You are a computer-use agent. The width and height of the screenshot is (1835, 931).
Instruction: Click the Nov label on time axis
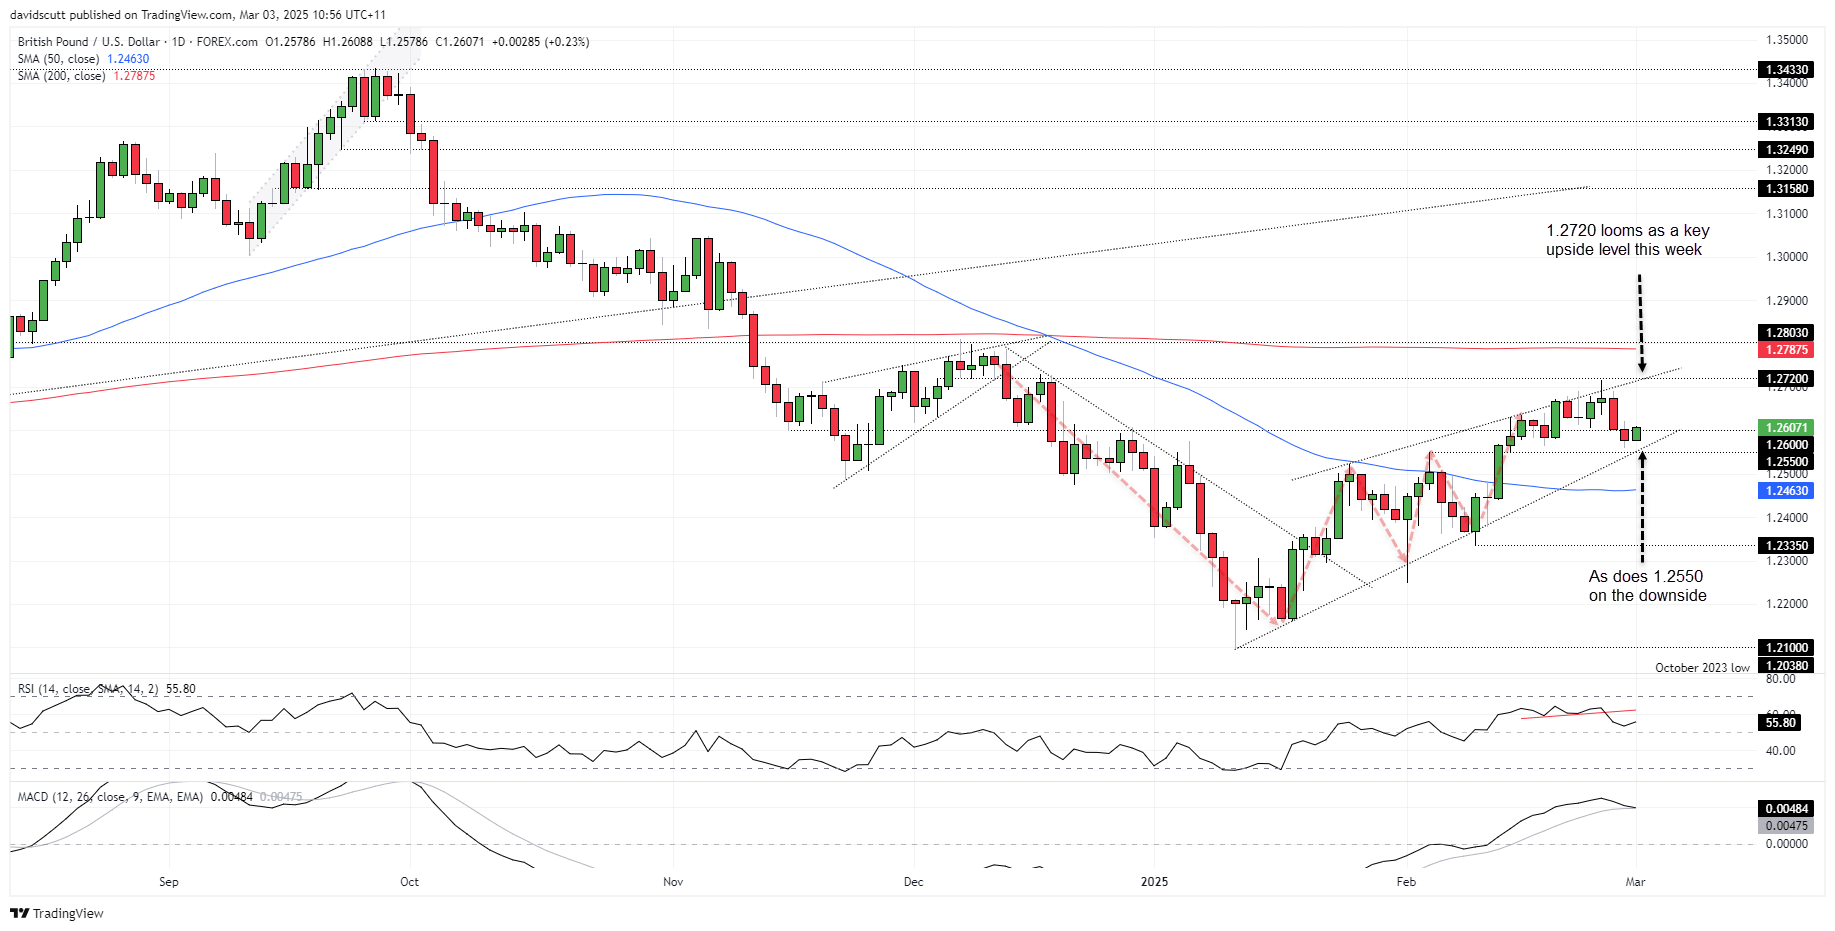(673, 882)
